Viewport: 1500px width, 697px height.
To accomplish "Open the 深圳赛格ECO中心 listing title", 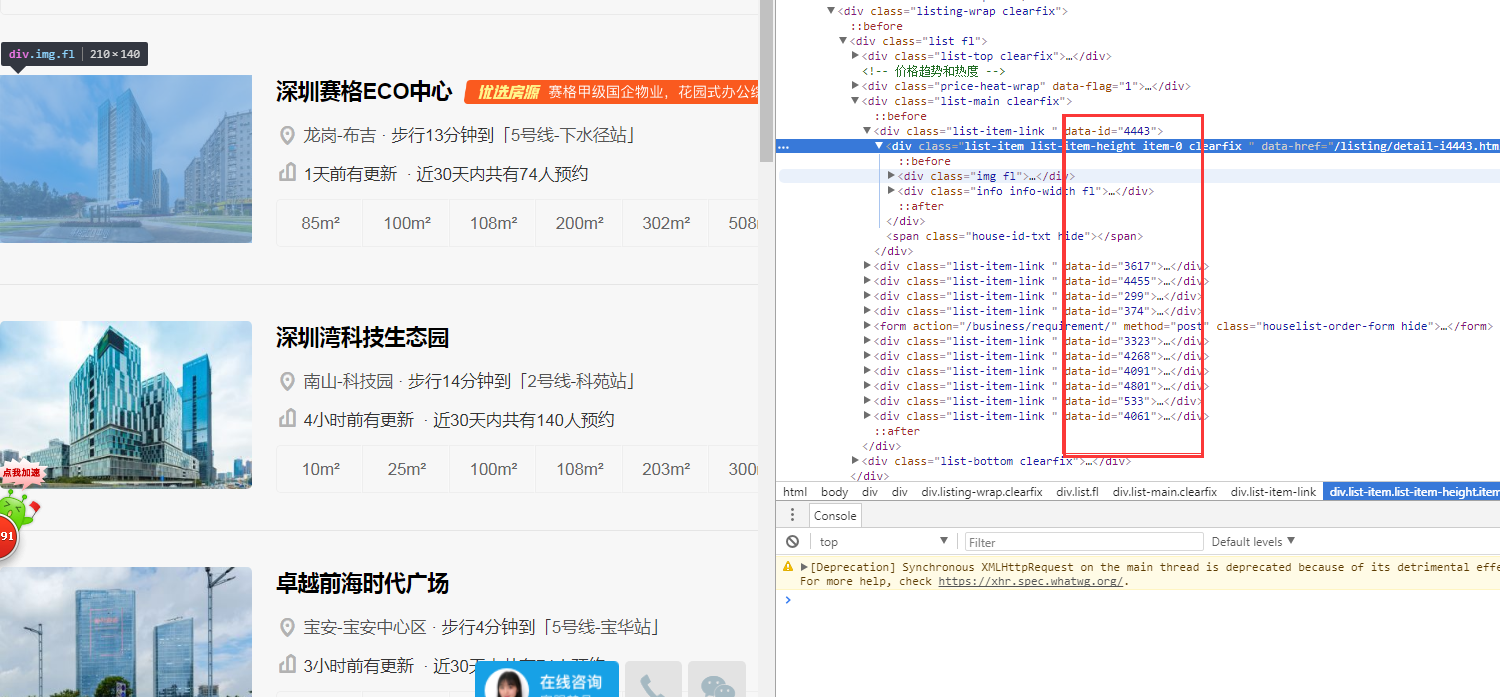I will 364,92.
